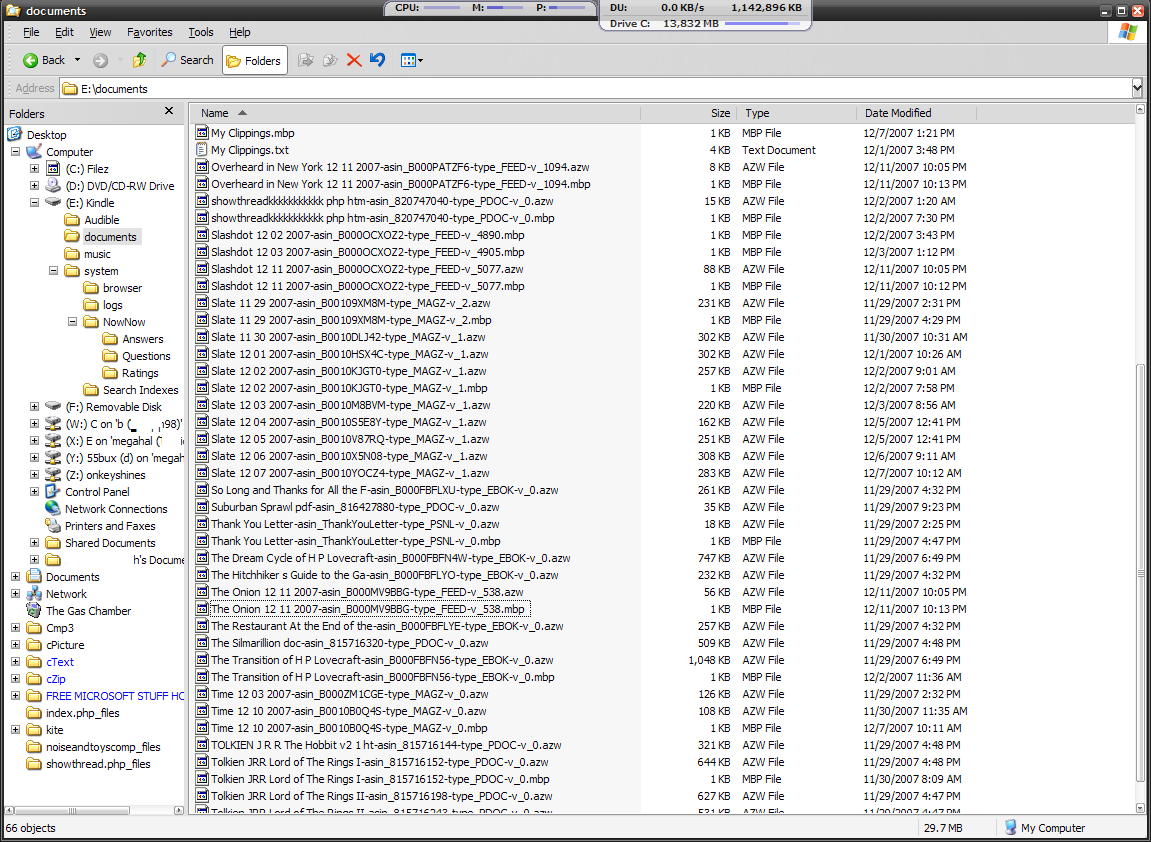Toggle the Folders pane button
Viewport: 1151px width, 842px height.
(x=254, y=61)
